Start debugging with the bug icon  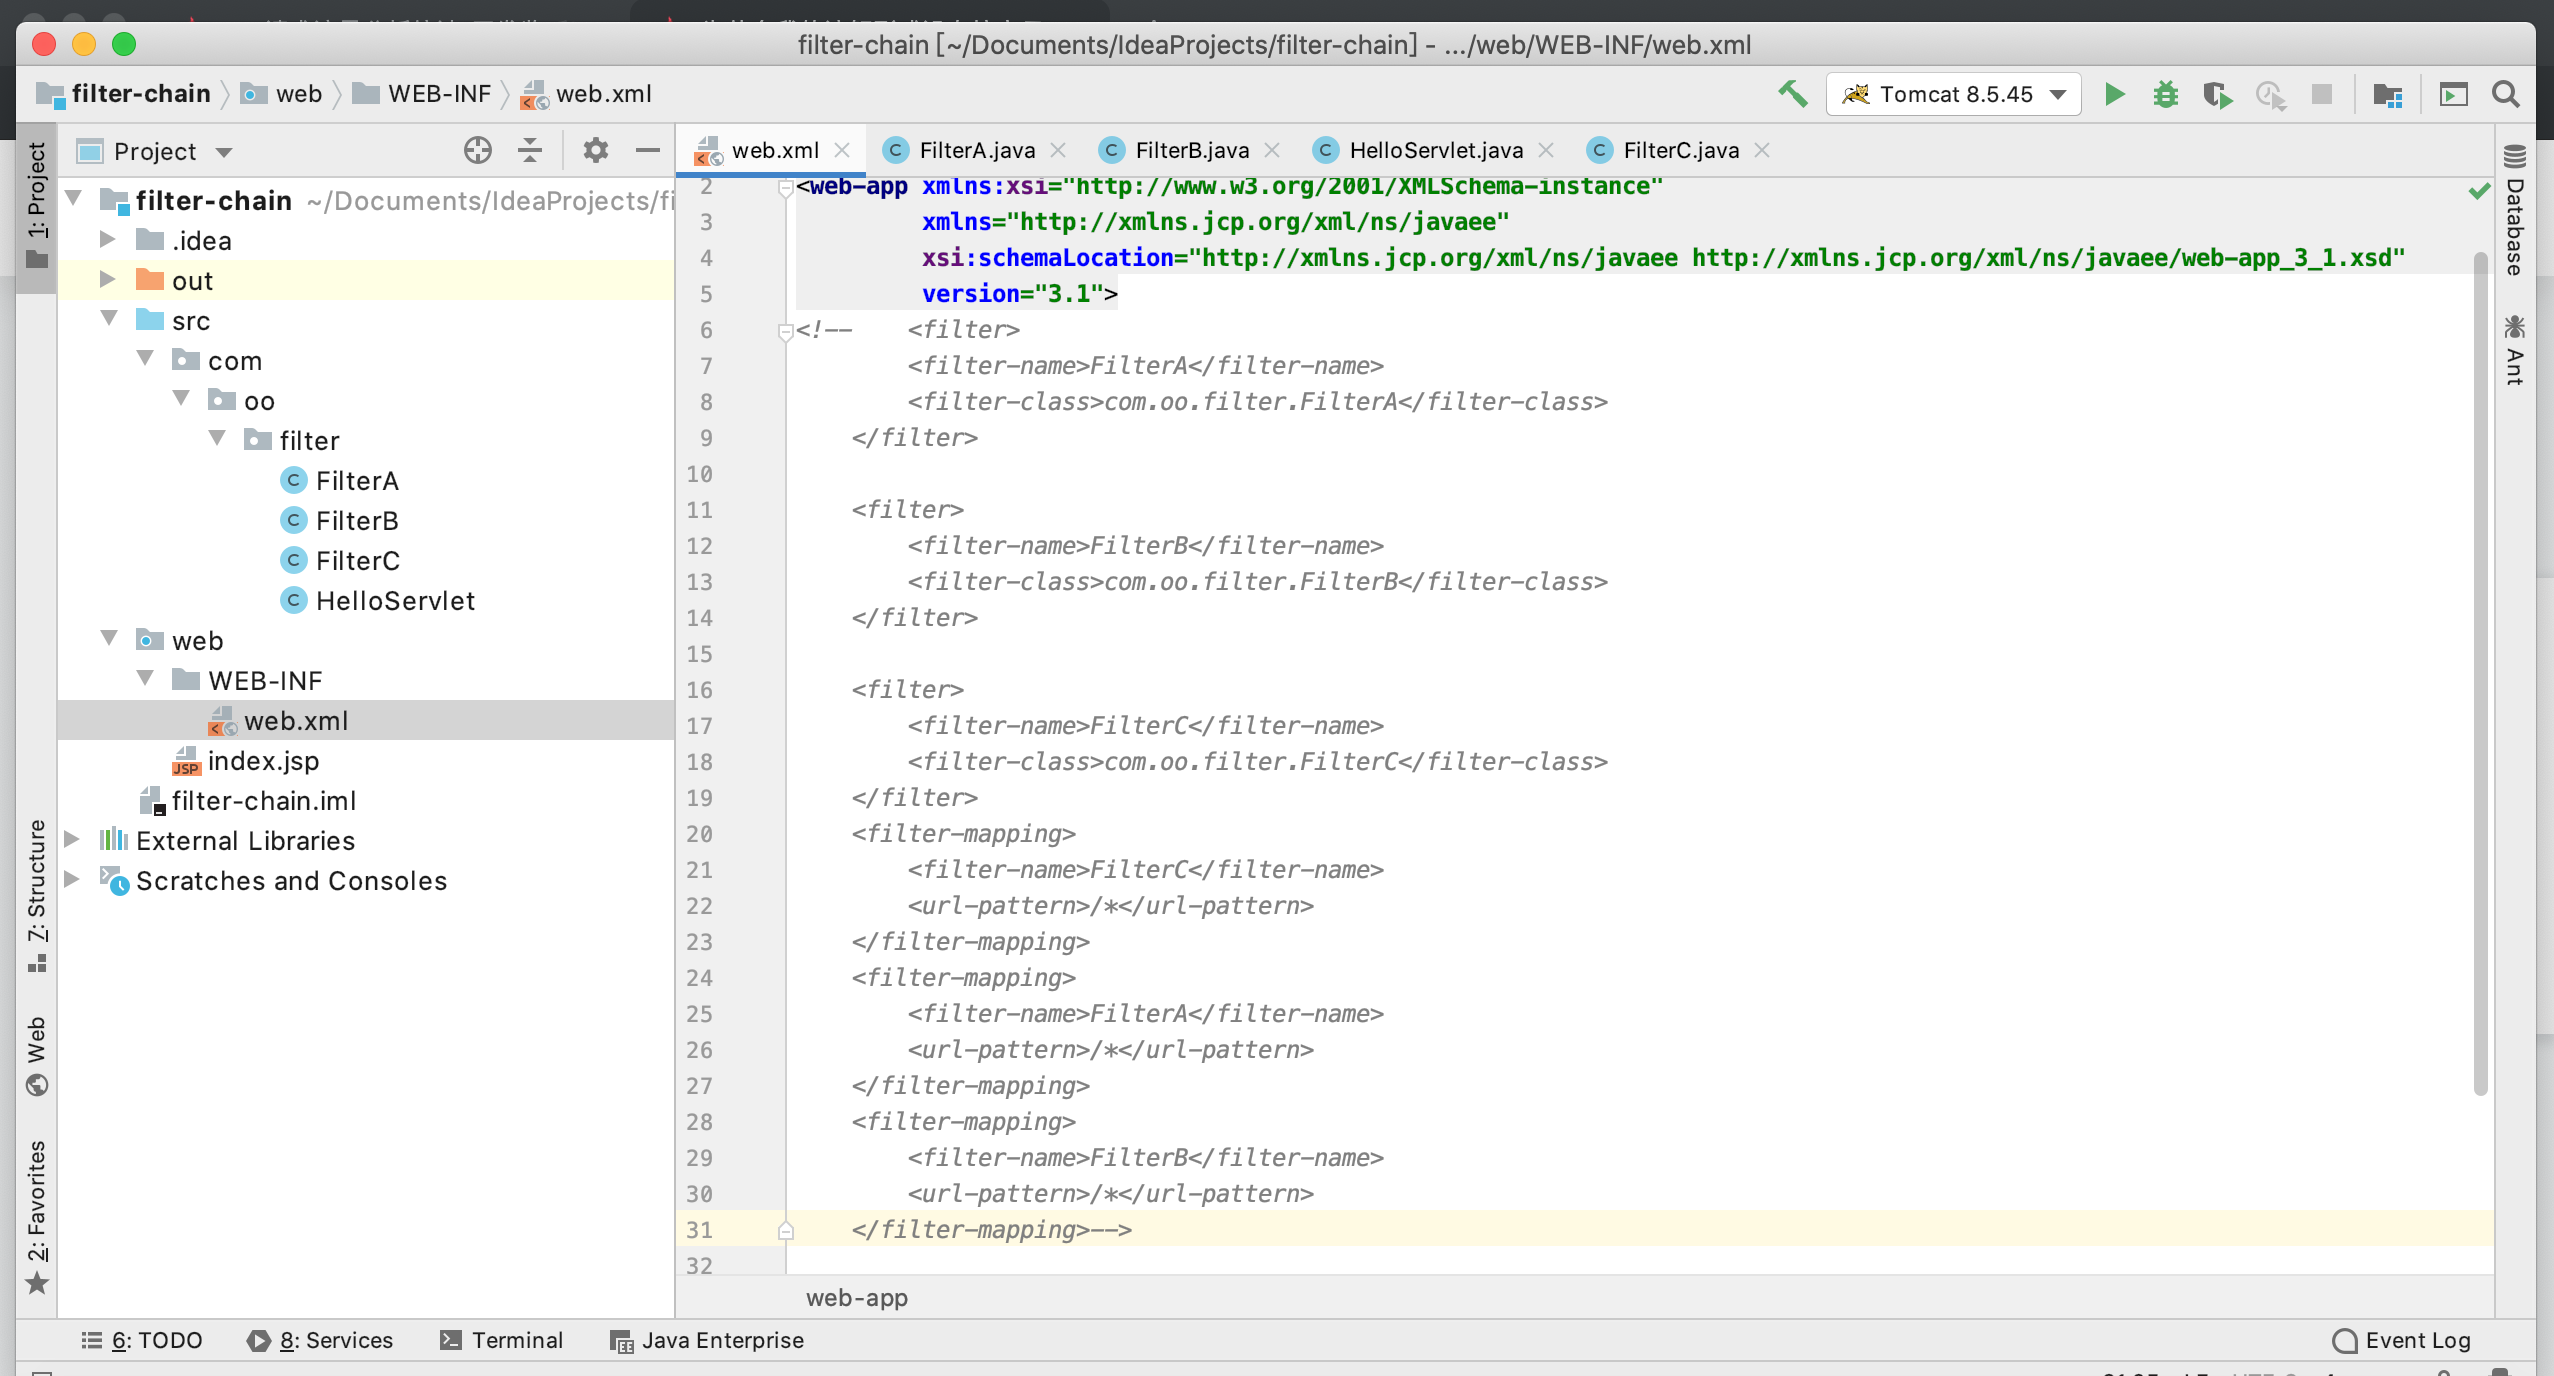pos(2166,94)
